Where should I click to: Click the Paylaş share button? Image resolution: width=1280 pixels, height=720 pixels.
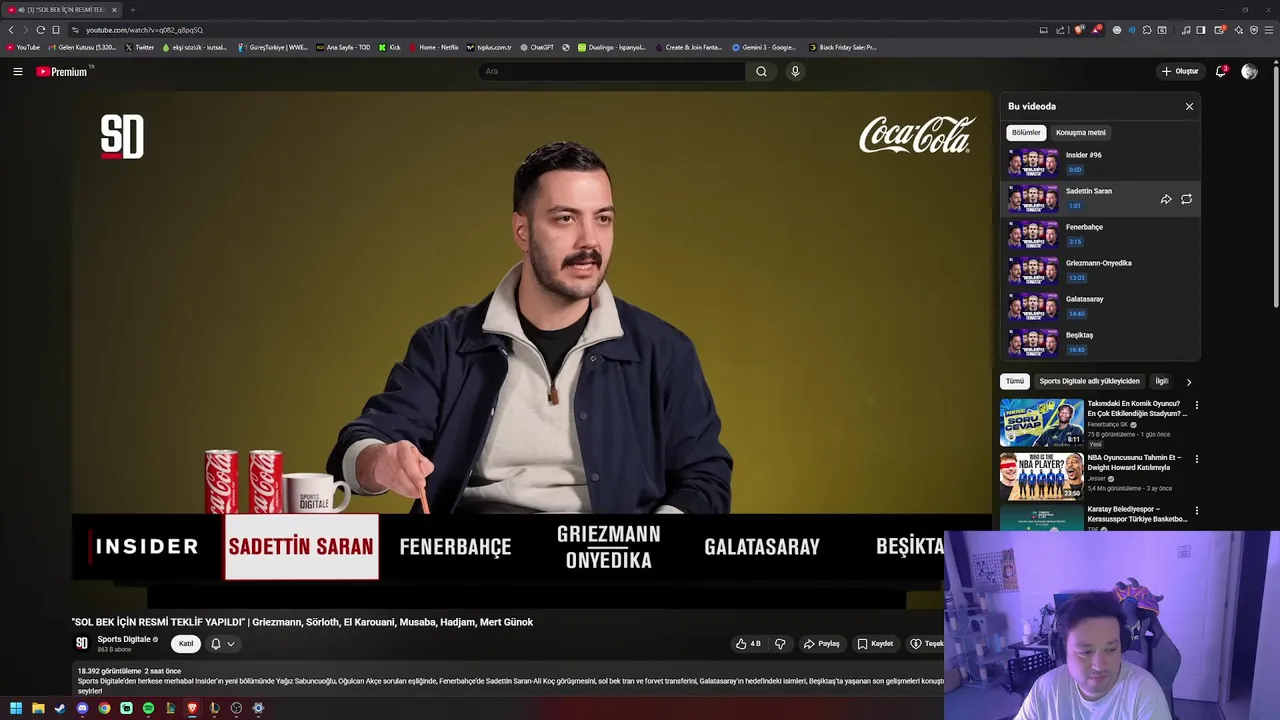click(x=822, y=644)
